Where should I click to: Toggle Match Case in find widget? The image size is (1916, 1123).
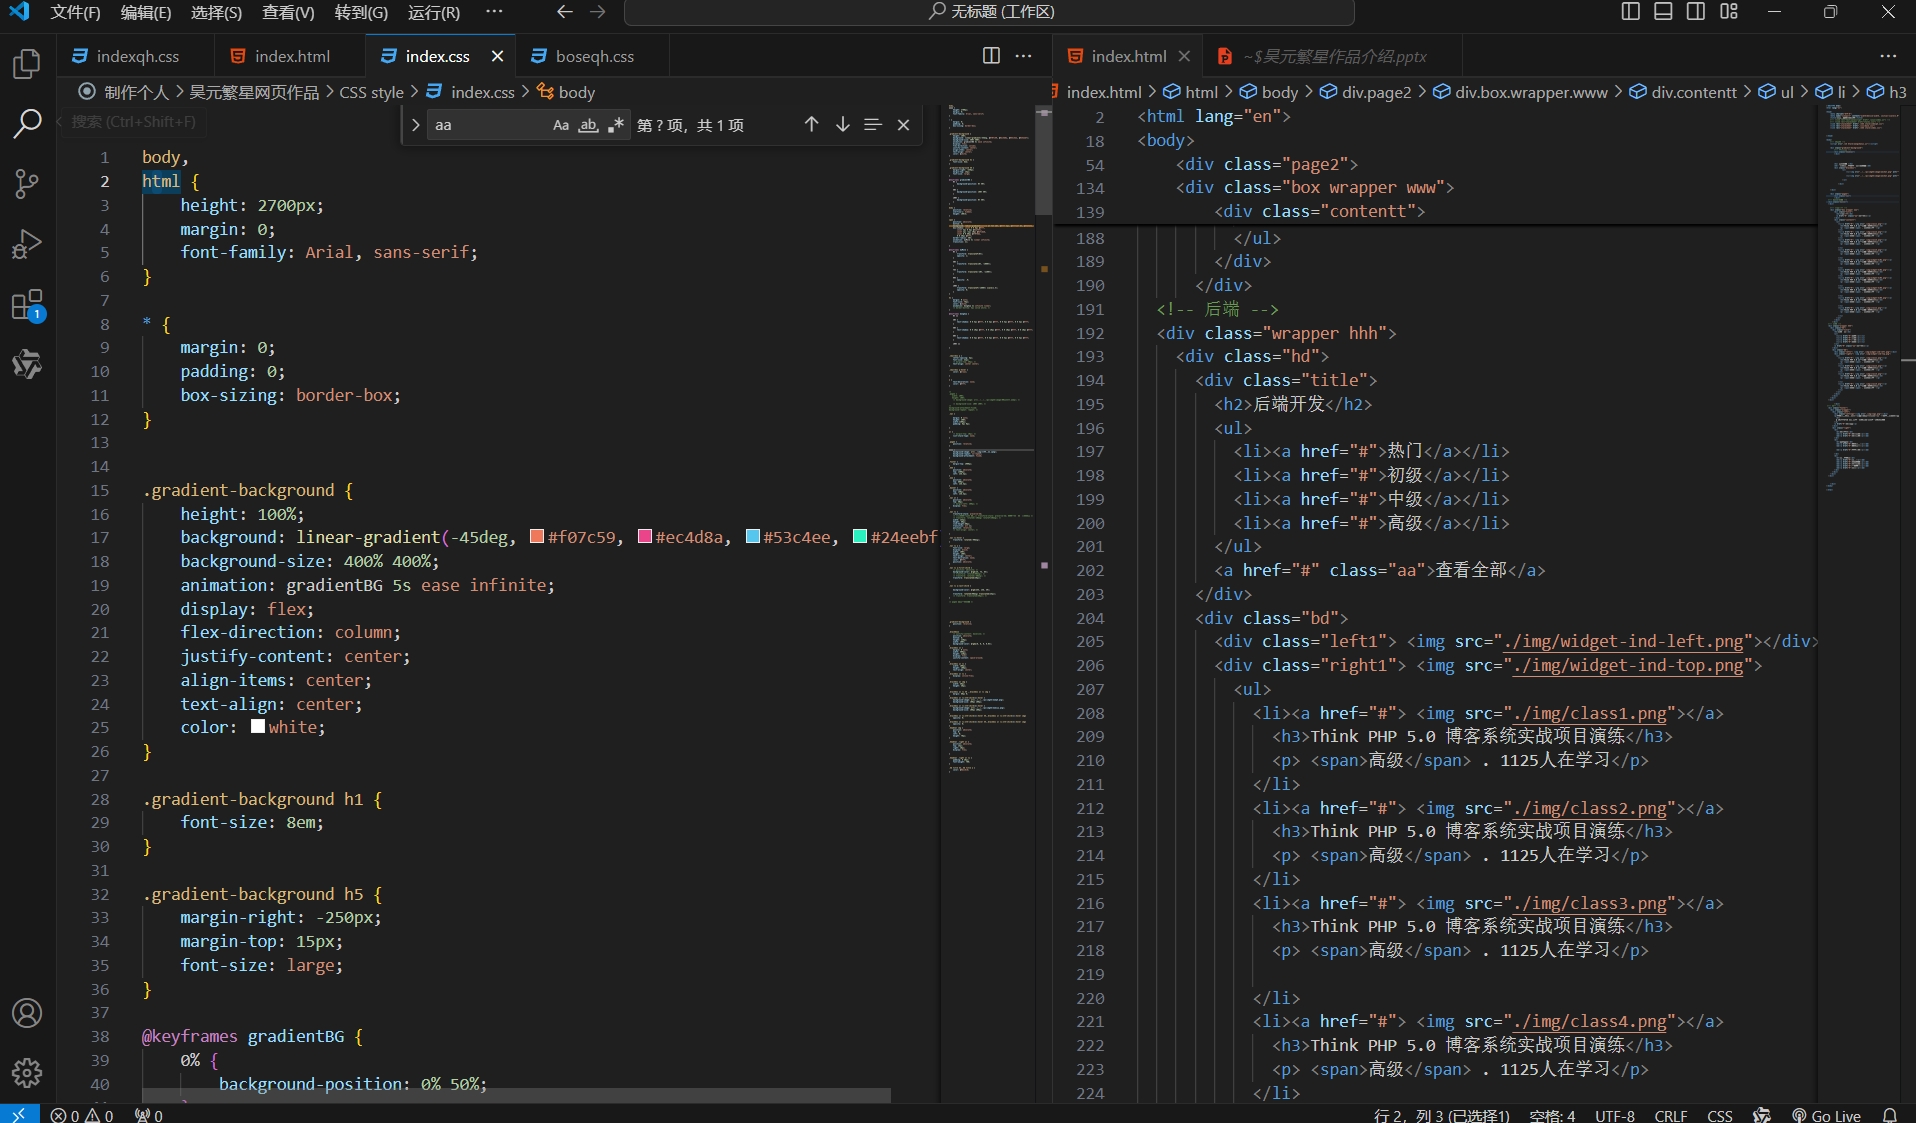(x=561, y=125)
